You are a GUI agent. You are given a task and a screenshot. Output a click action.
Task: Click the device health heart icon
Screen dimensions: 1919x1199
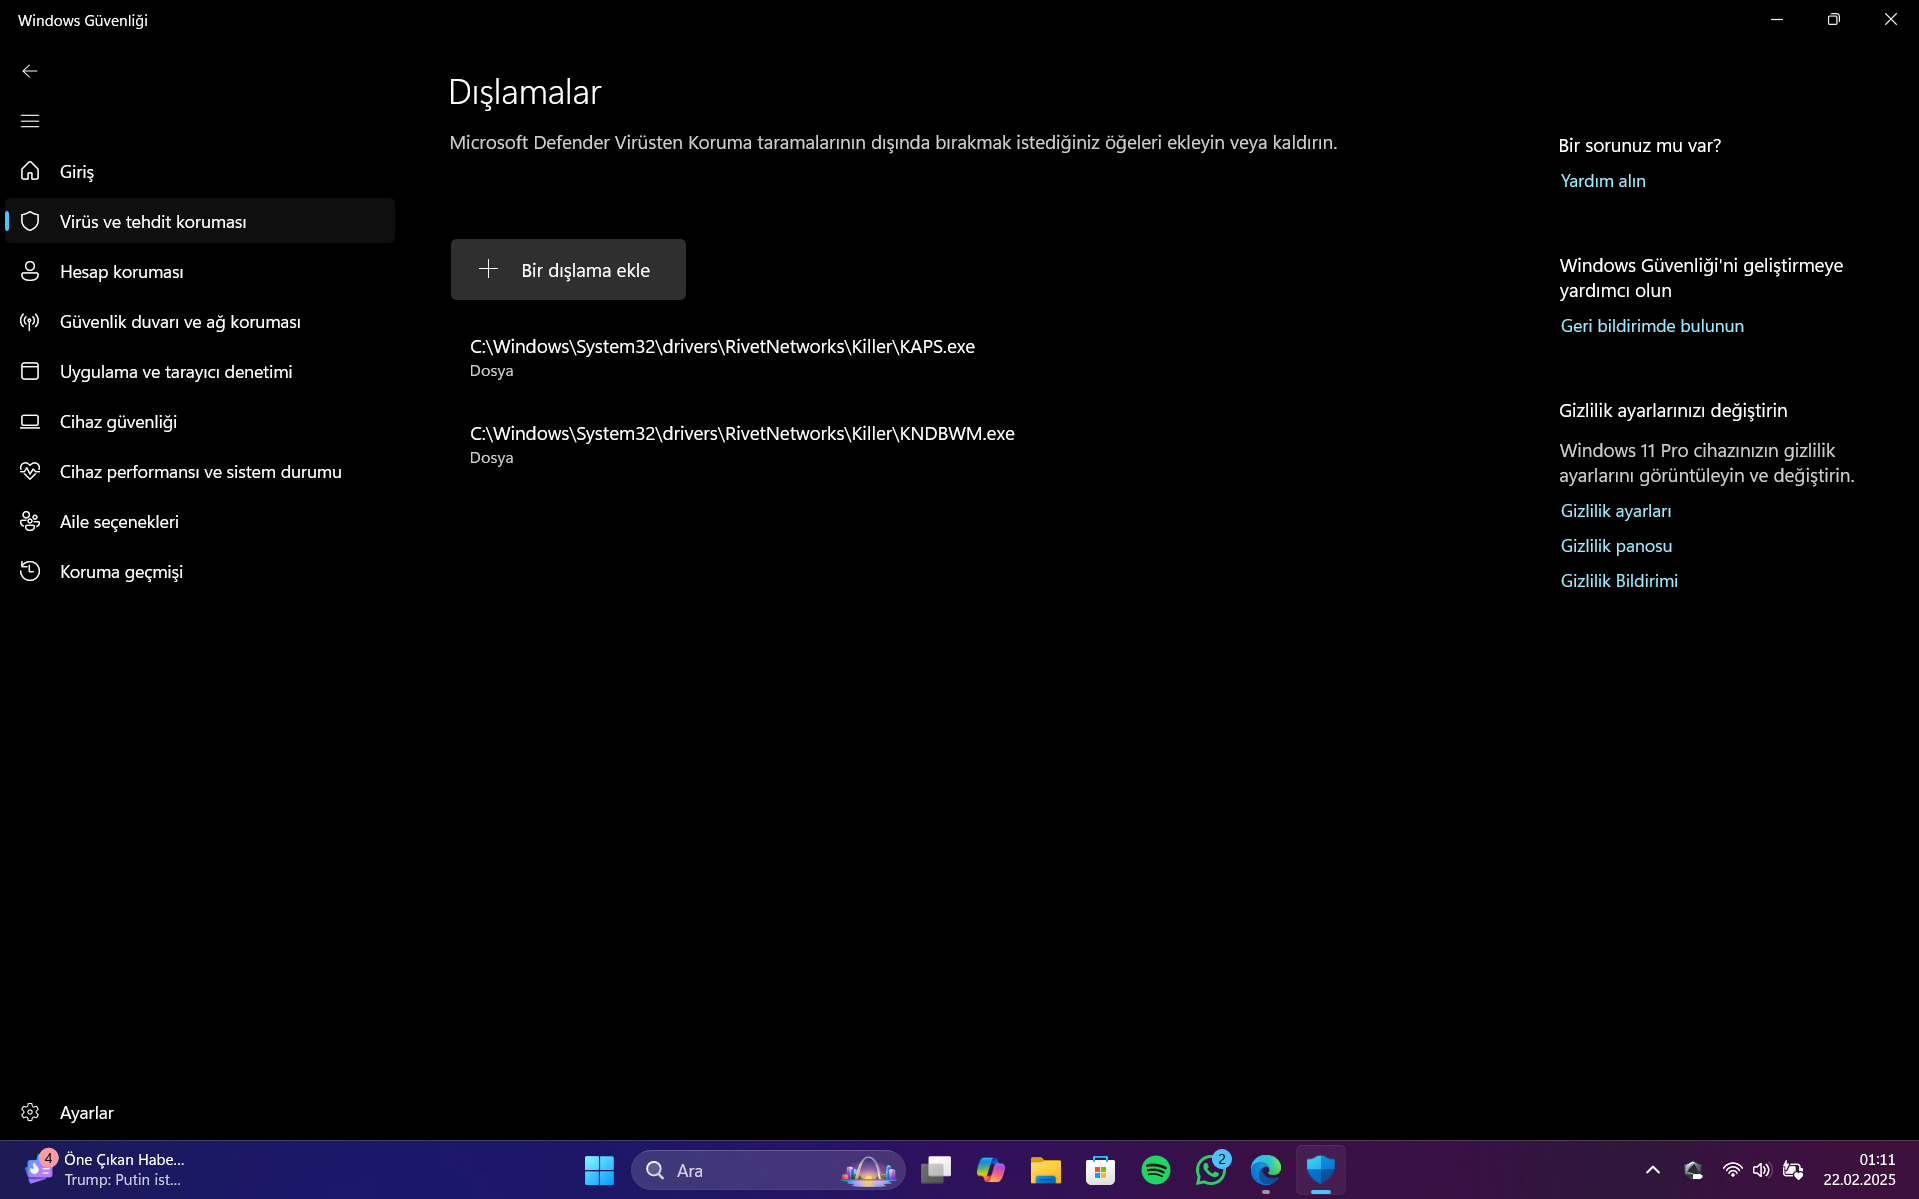point(30,471)
